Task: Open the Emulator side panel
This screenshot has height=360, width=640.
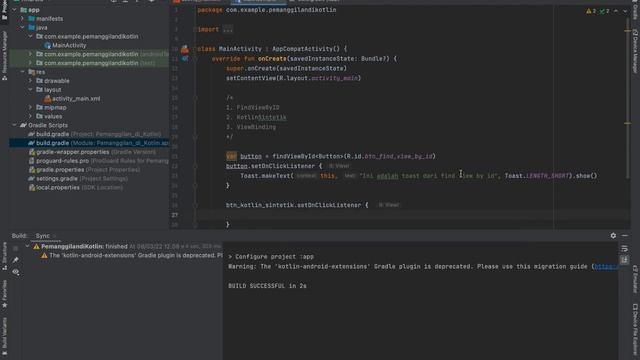Action: (635, 280)
